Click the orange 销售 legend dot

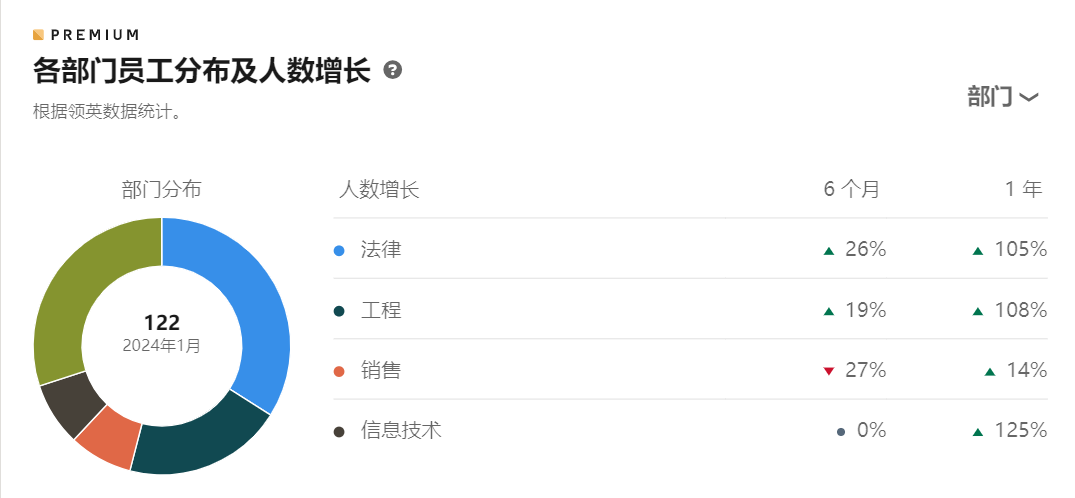(339, 372)
